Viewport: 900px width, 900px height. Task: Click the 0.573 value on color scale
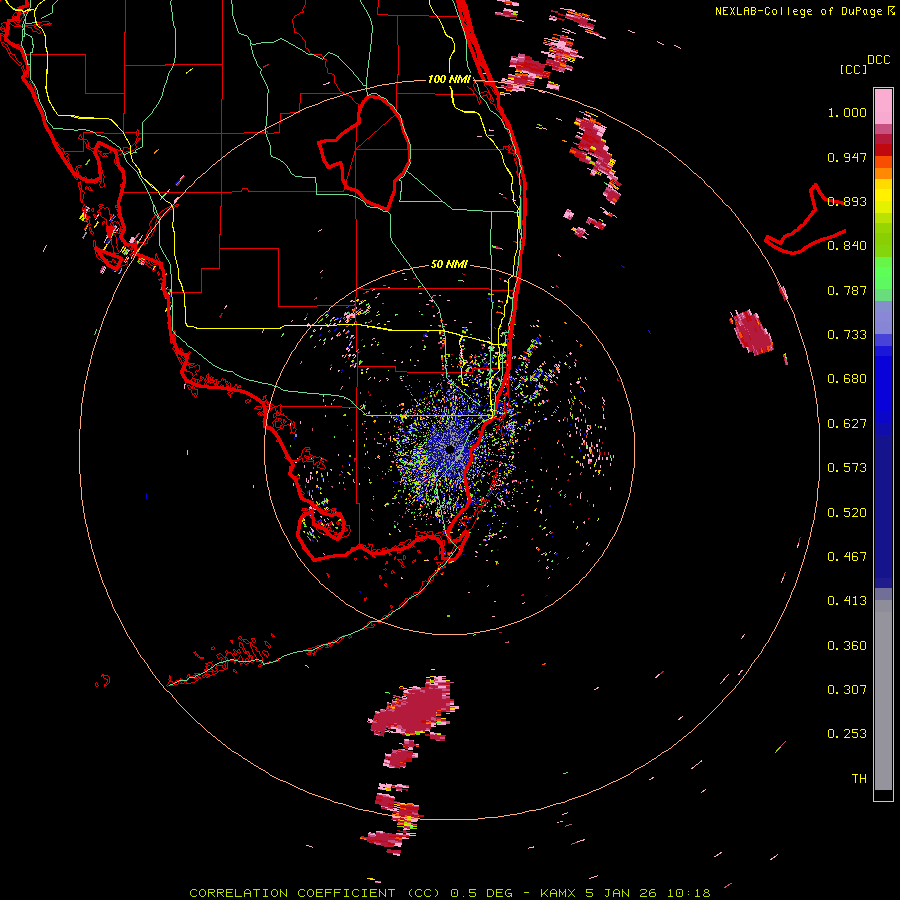coord(847,468)
